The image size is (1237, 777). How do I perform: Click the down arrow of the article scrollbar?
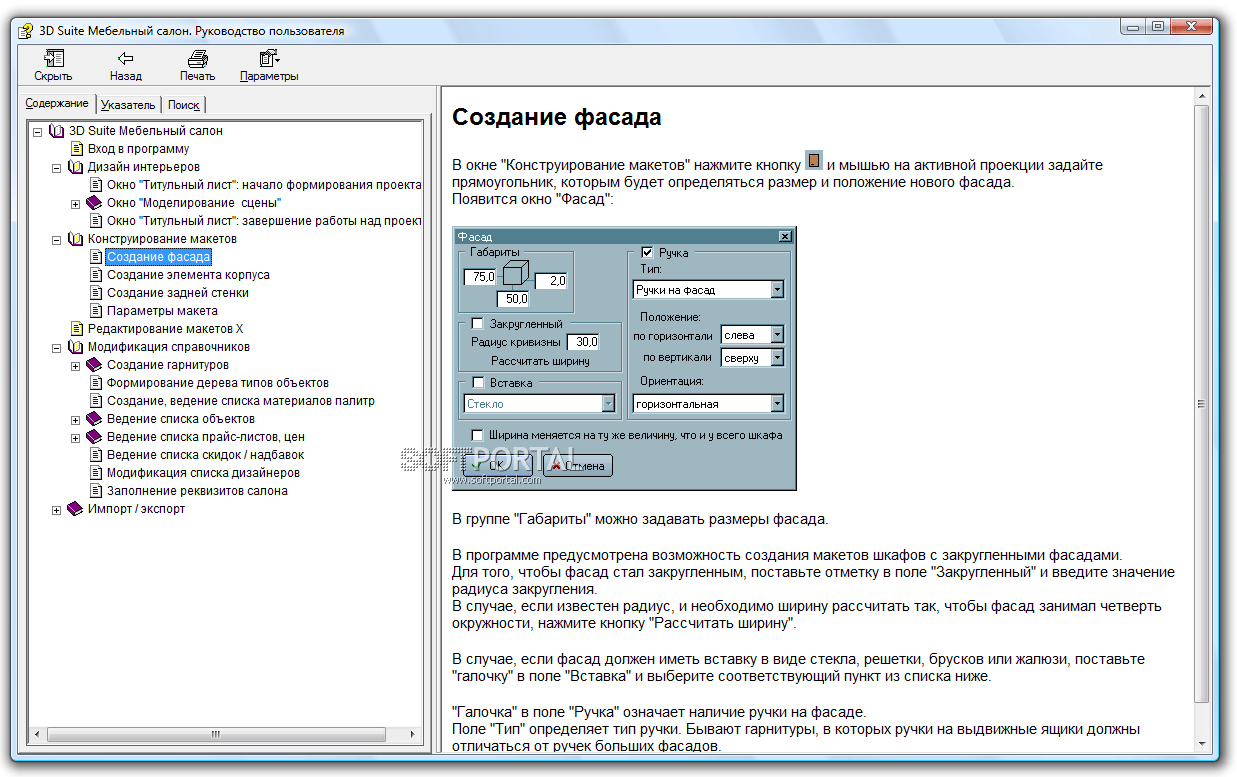coord(1203,742)
